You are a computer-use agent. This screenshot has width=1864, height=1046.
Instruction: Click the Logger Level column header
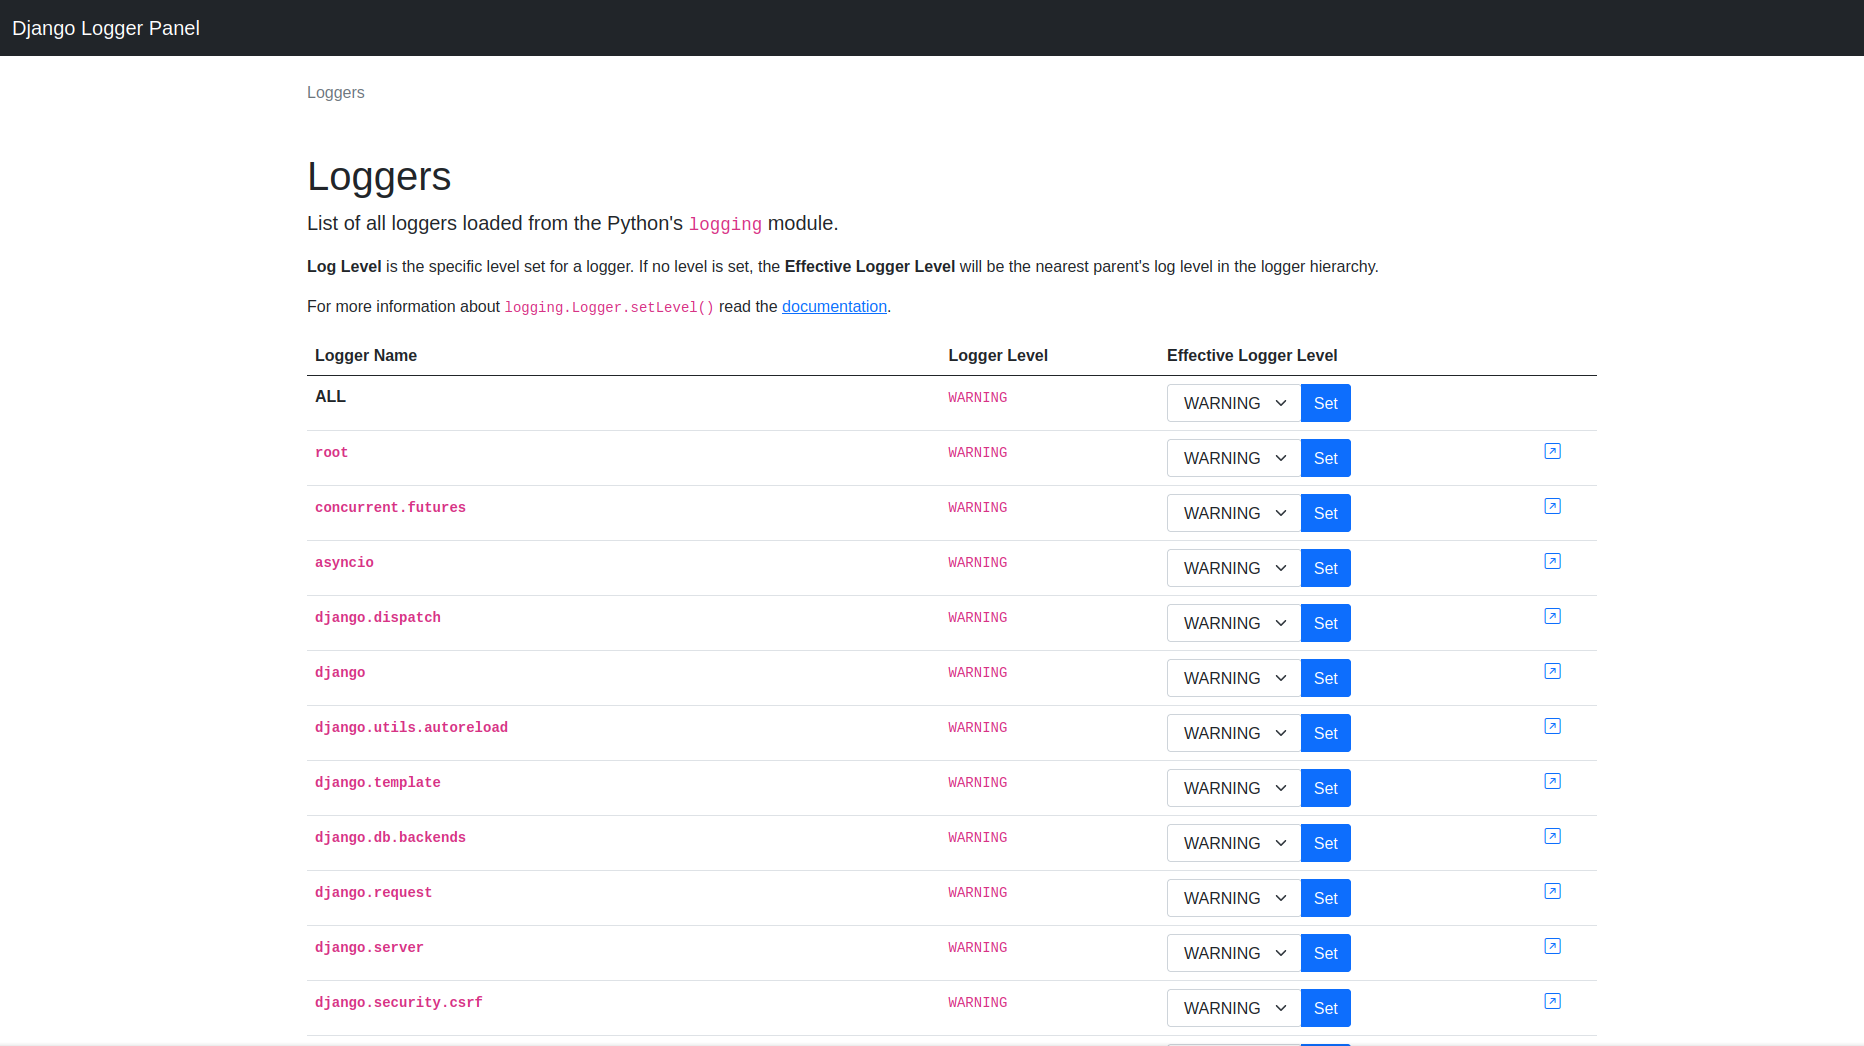tap(998, 355)
